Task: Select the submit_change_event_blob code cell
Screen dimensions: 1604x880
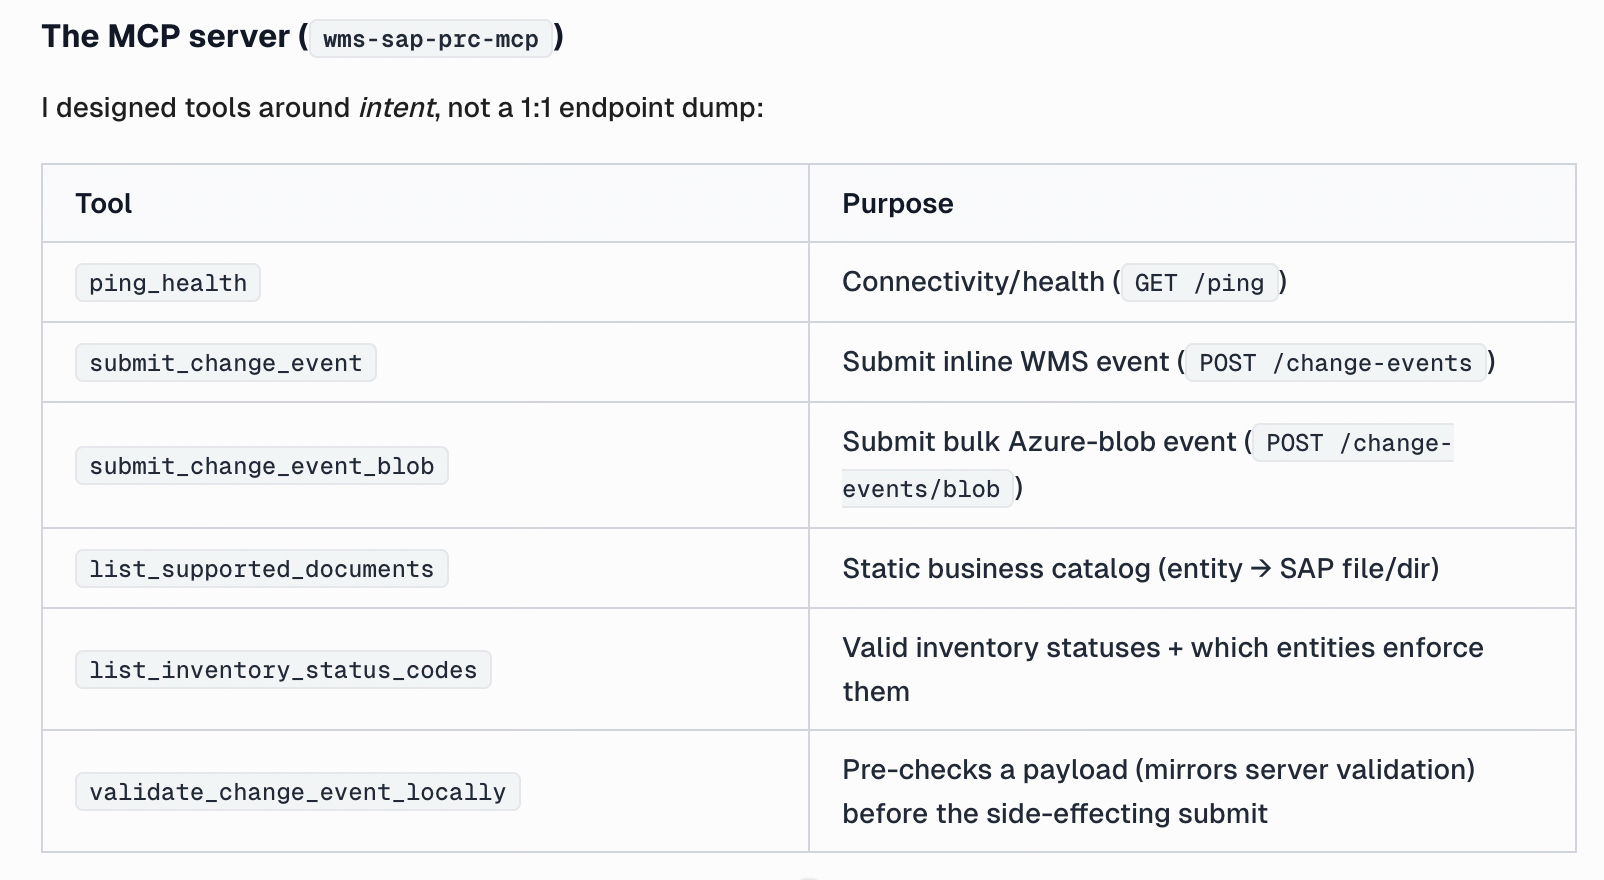Action: click(x=262, y=466)
